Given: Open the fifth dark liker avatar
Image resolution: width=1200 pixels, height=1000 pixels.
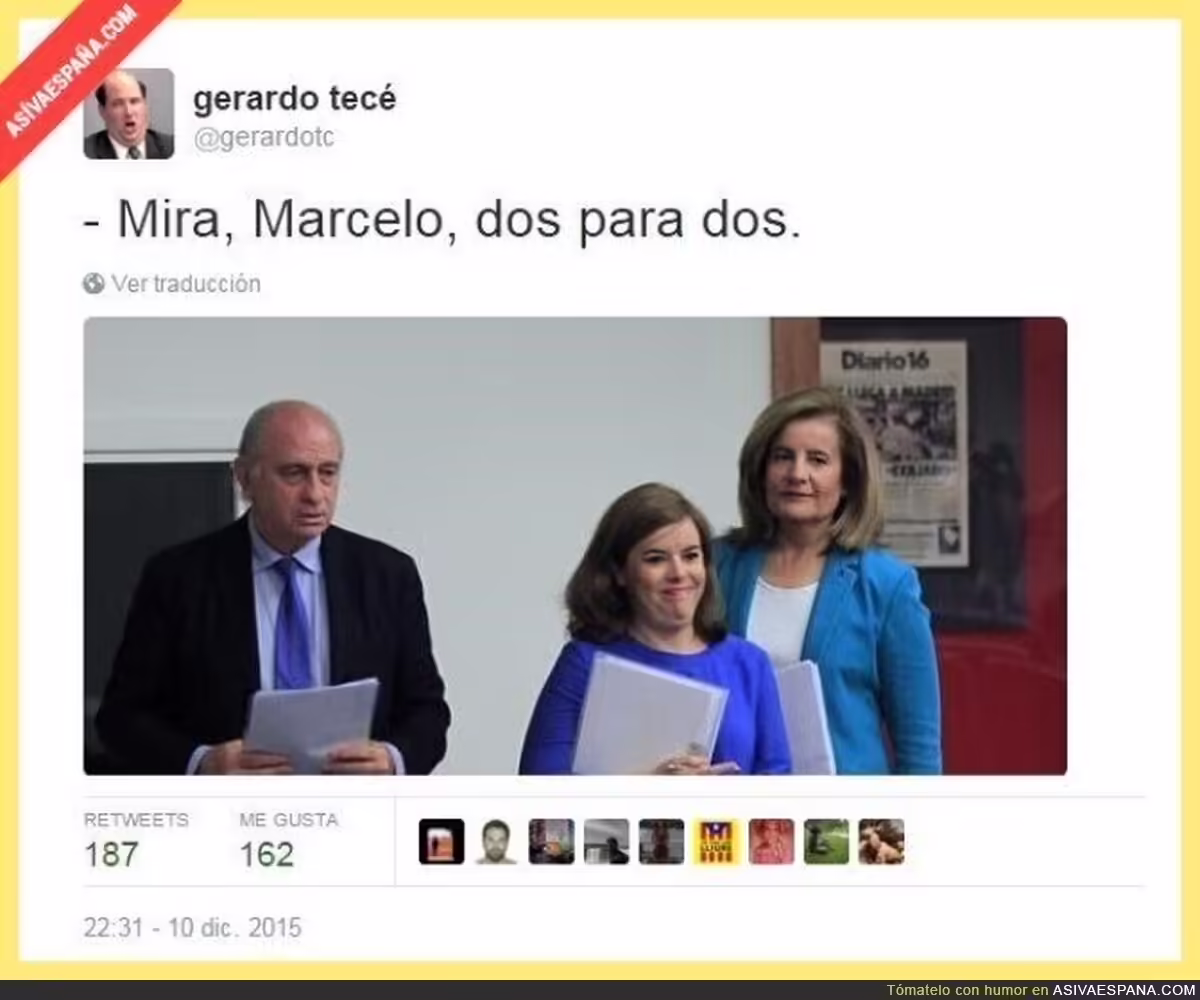Looking at the screenshot, I should coord(661,841).
